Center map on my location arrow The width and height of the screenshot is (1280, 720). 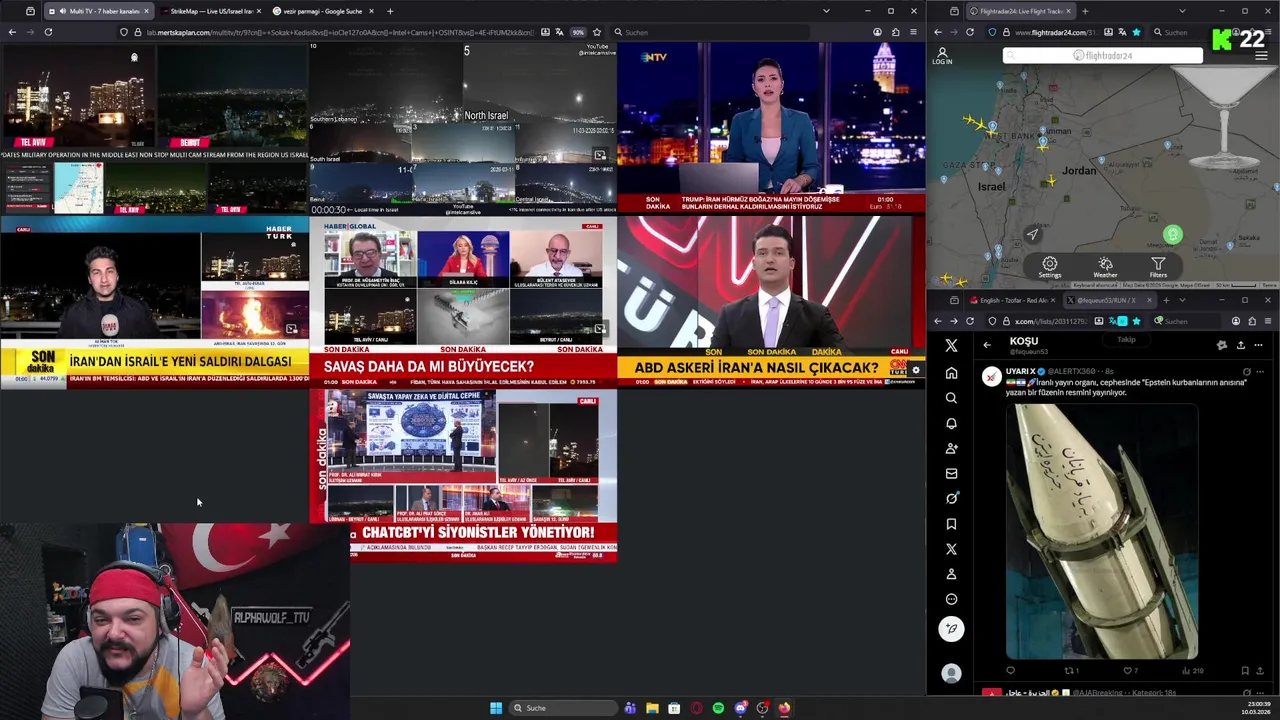[1033, 234]
